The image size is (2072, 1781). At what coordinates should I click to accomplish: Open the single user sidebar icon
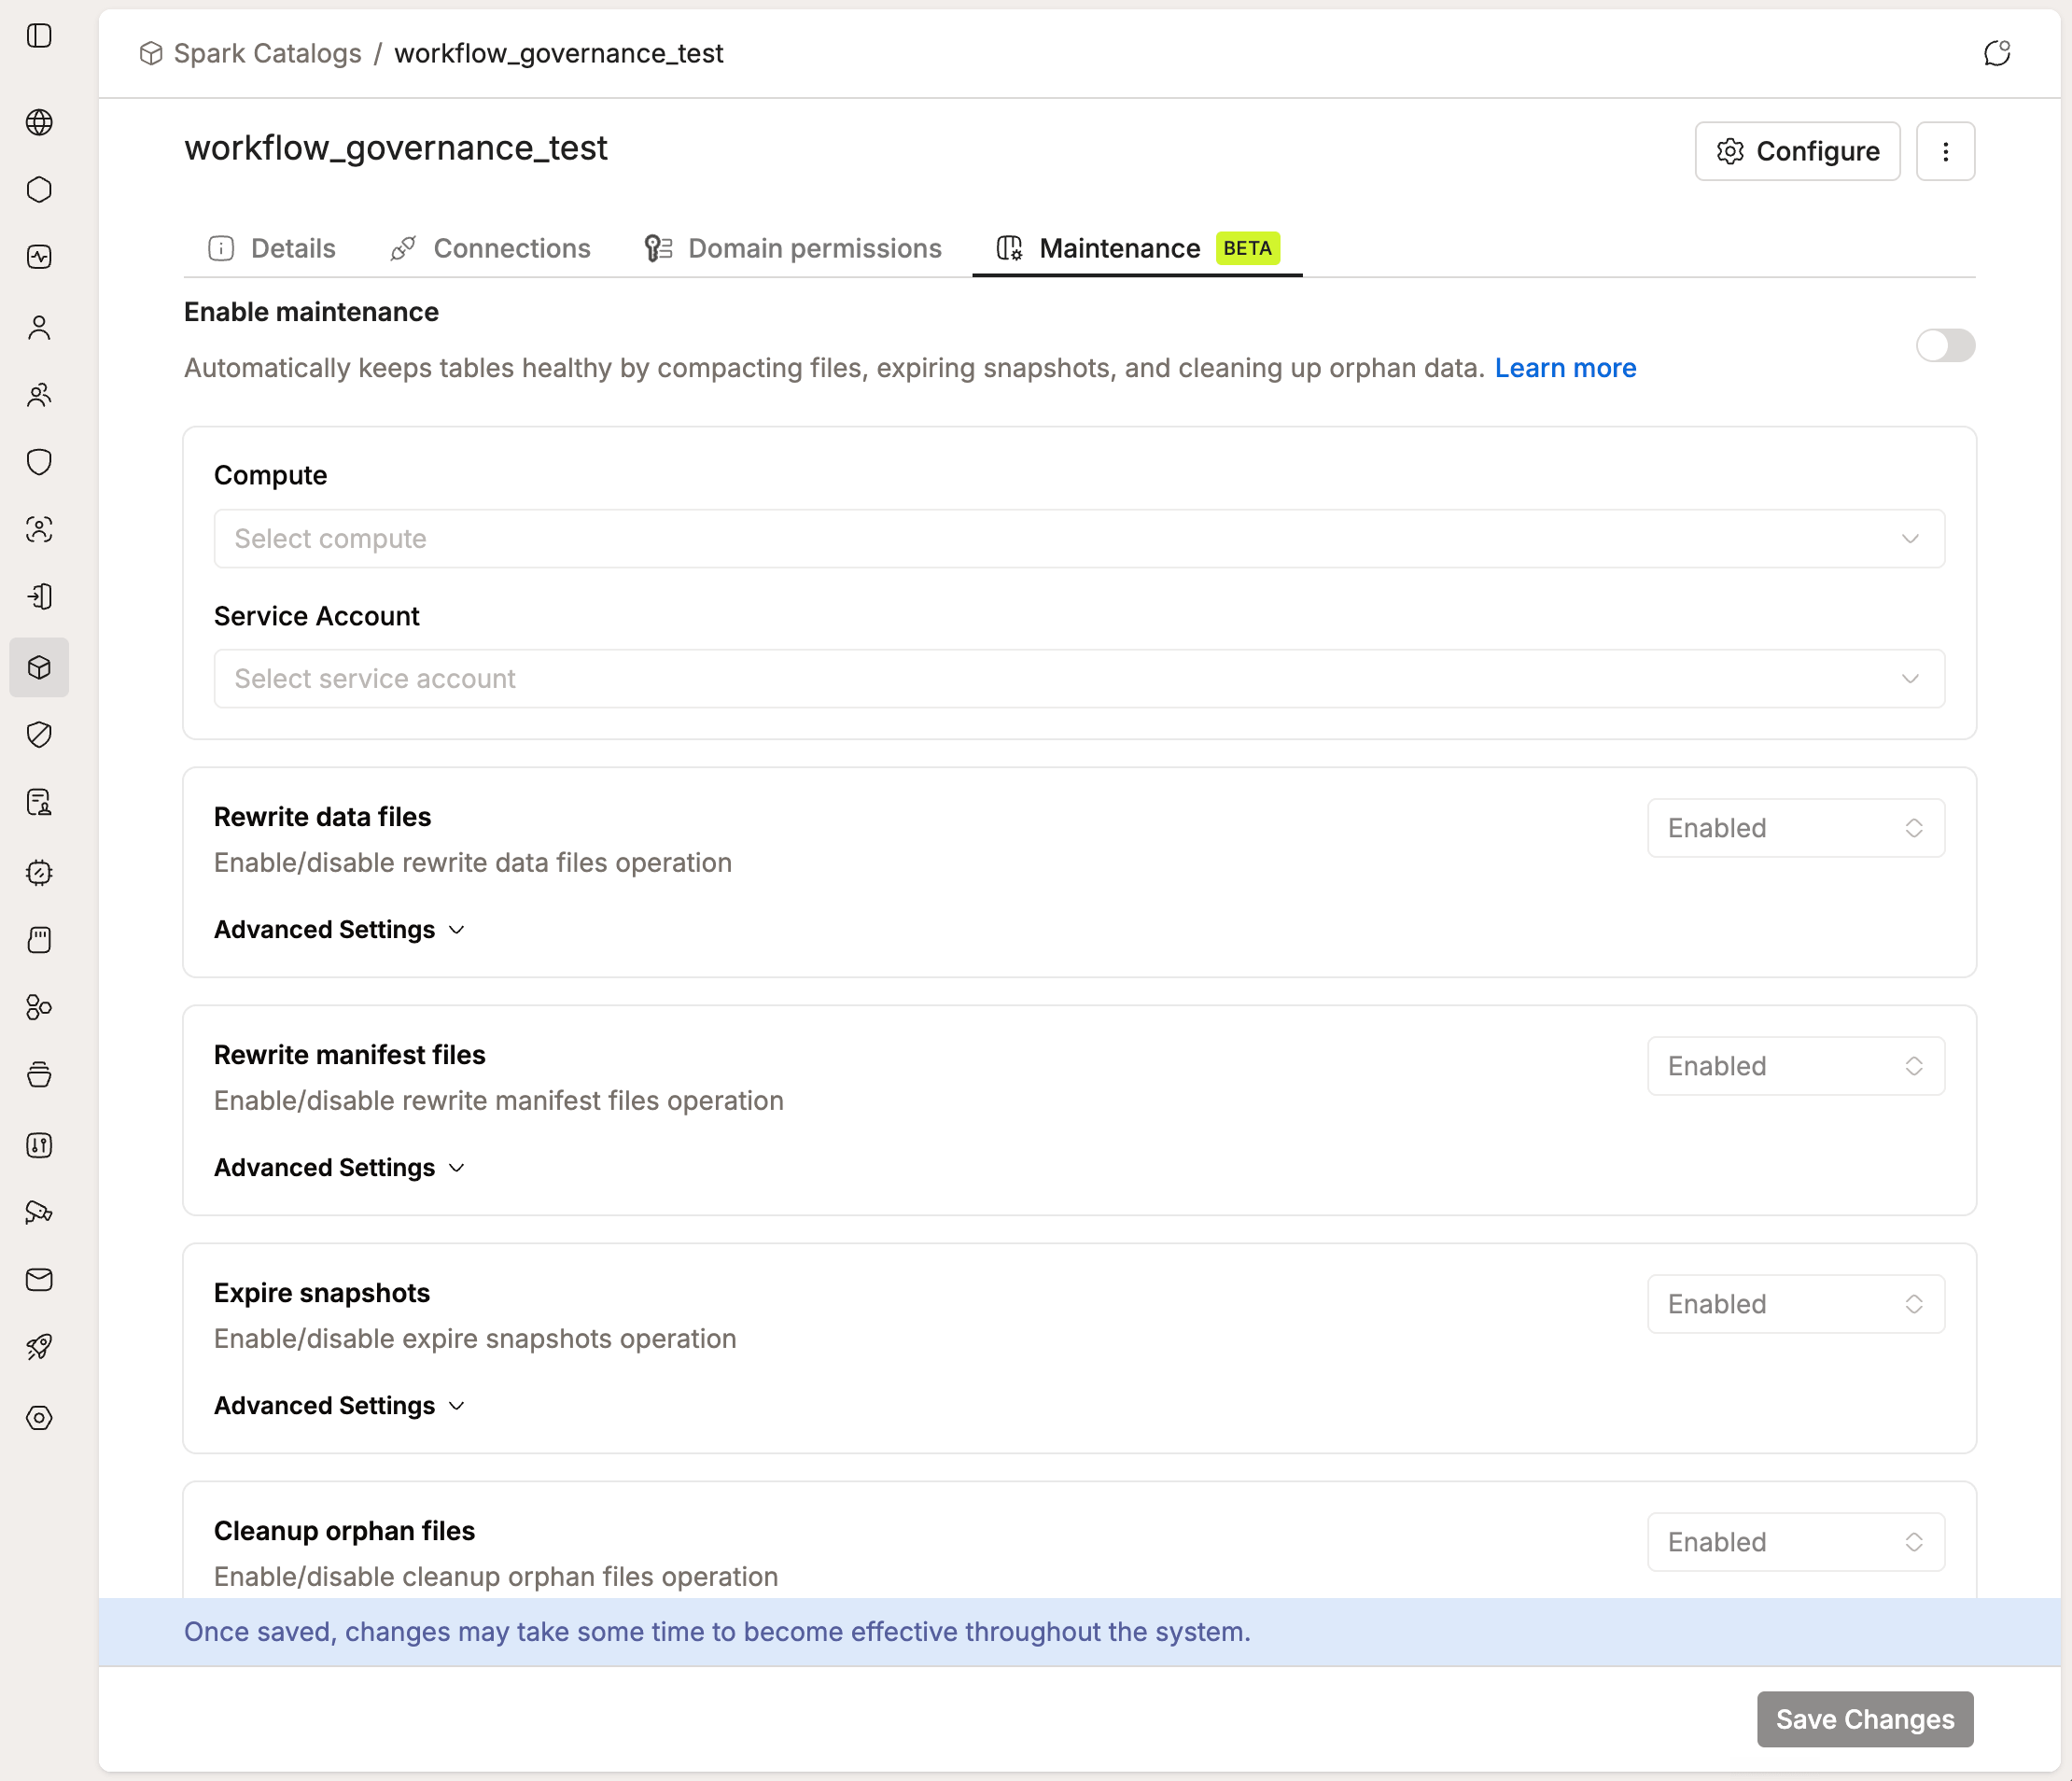coord(39,327)
